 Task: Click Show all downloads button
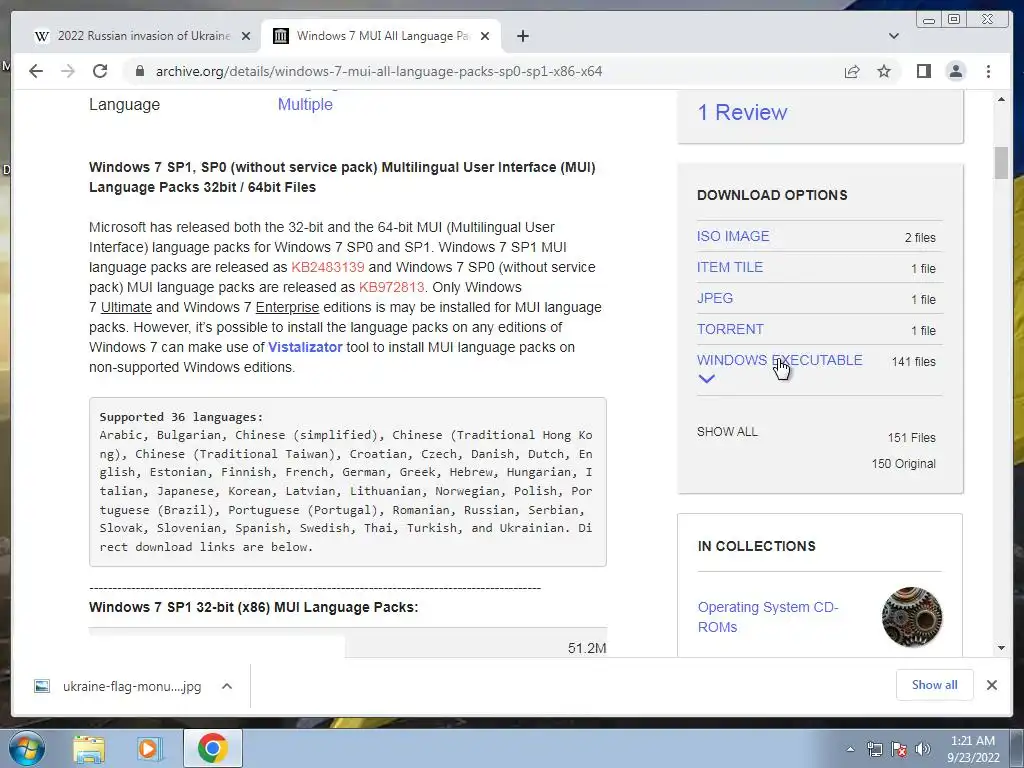[934, 685]
